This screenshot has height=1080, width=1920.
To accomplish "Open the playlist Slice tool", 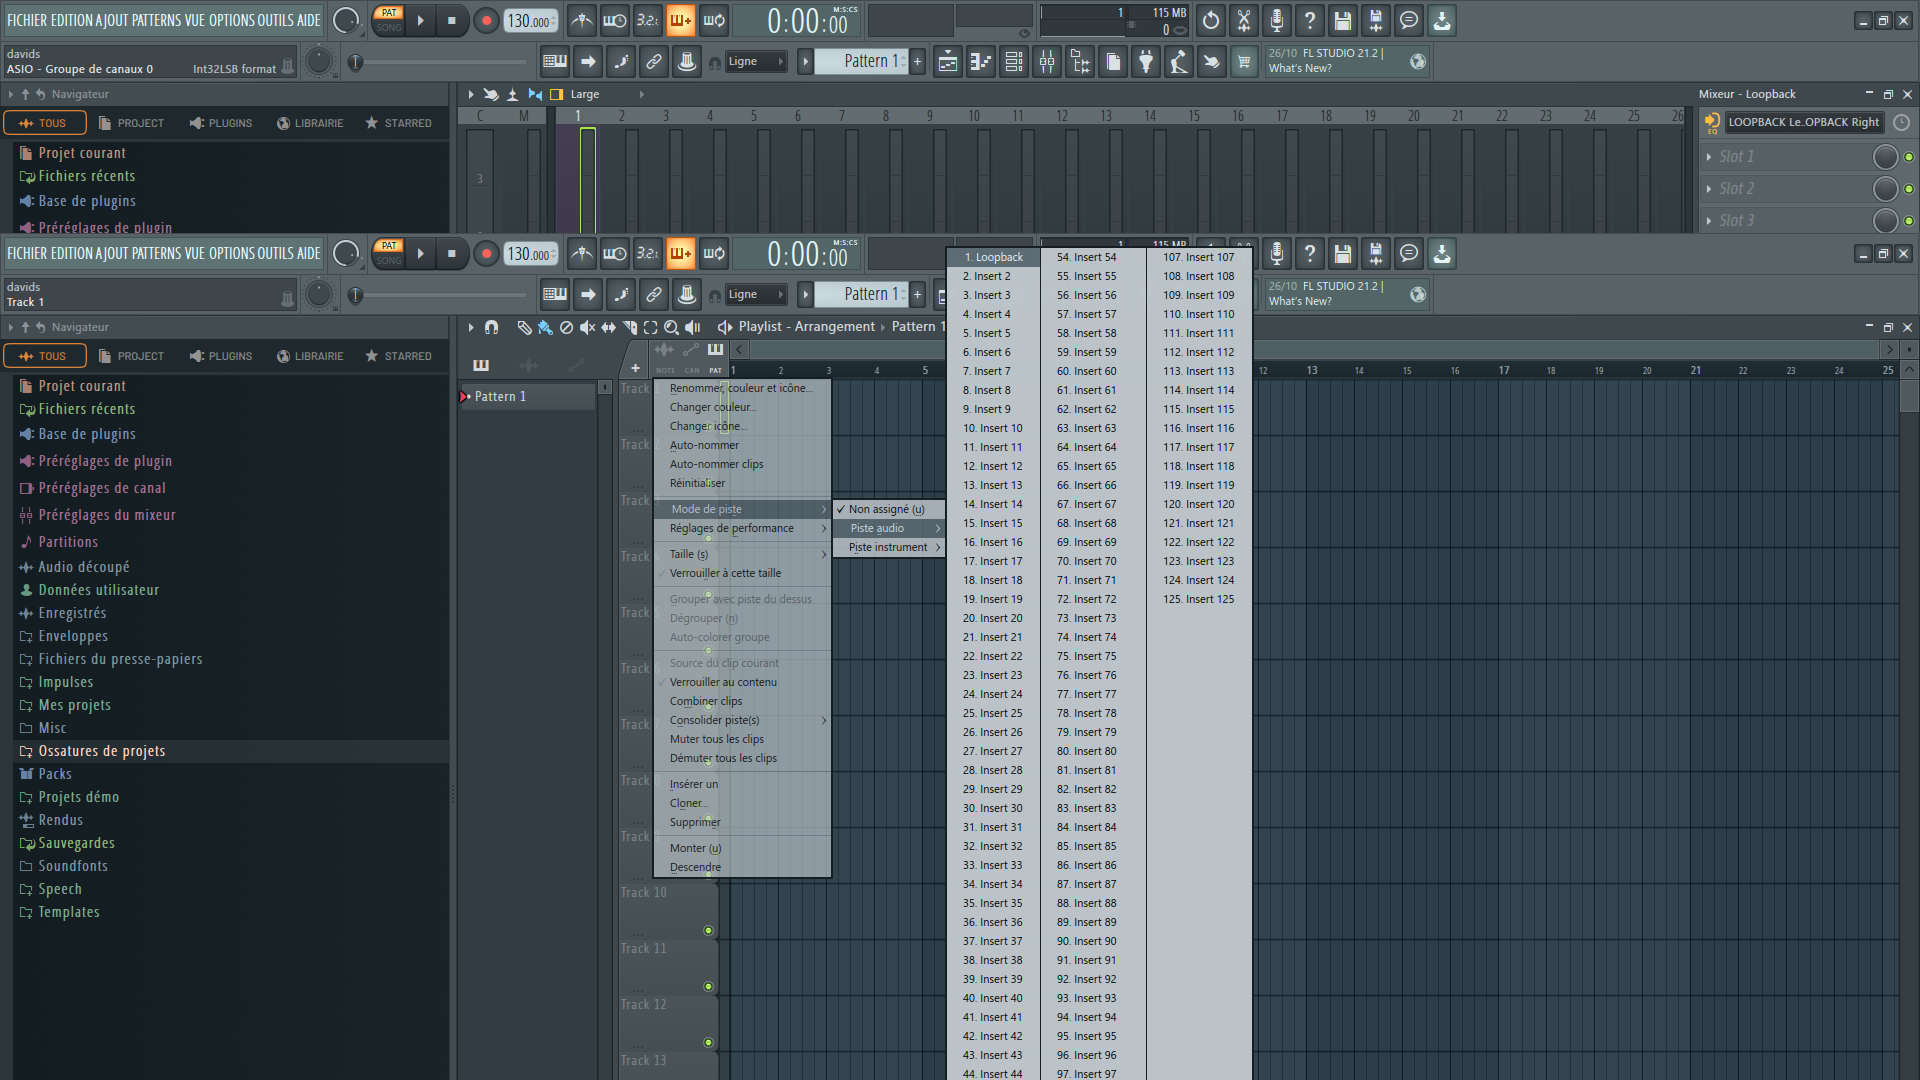I will pos(629,327).
